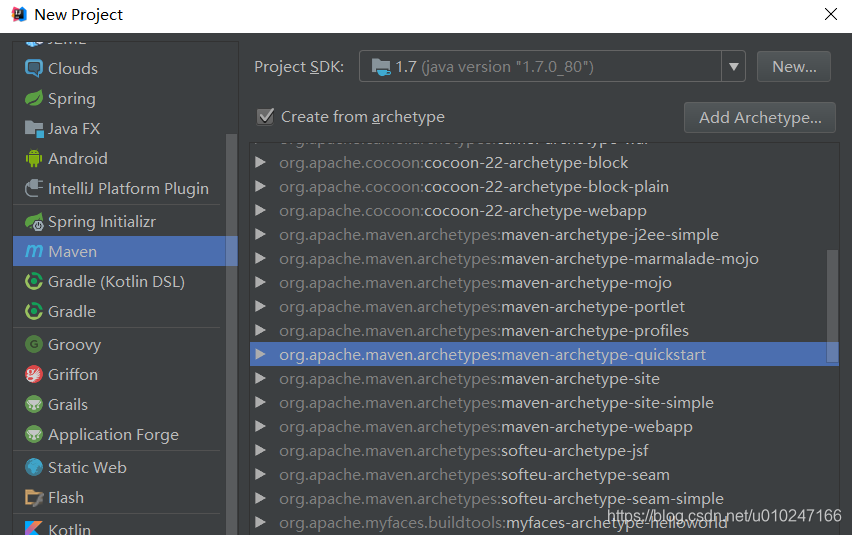Image resolution: width=852 pixels, height=535 pixels.
Task: Click the Add Archetype... button
Action: click(x=760, y=117)
